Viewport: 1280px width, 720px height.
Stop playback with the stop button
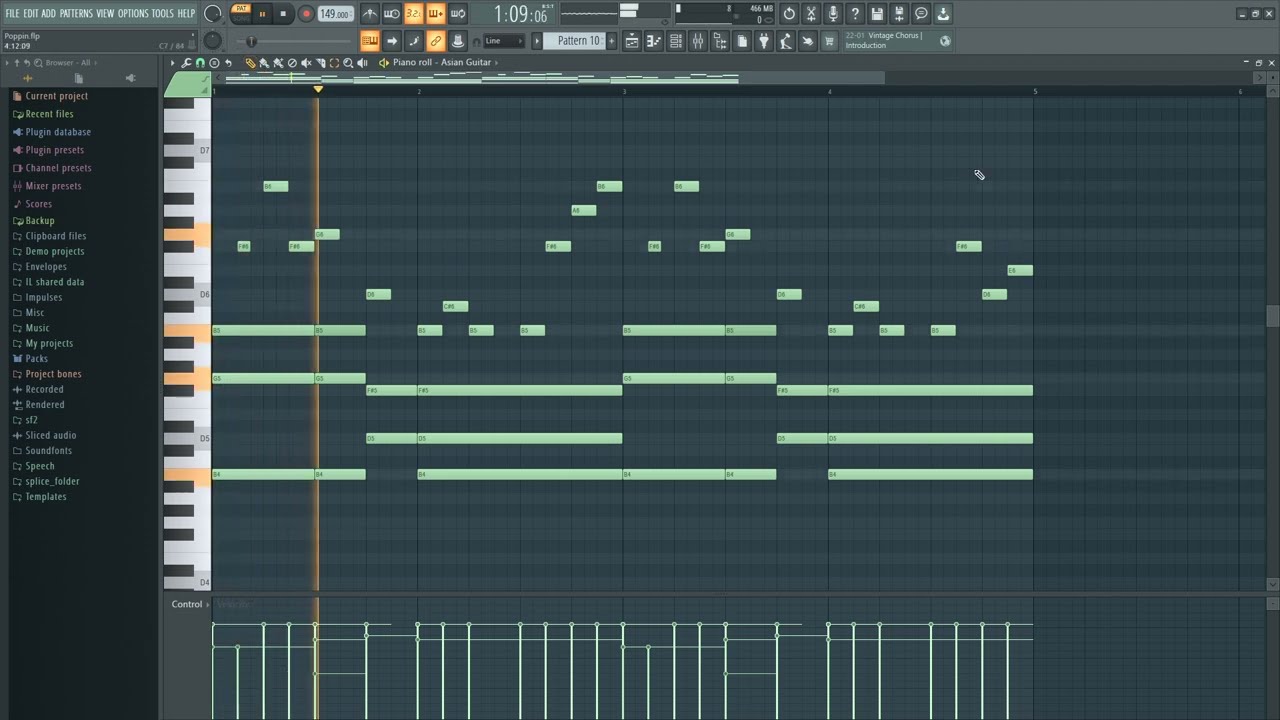click(x=283, y=14)
